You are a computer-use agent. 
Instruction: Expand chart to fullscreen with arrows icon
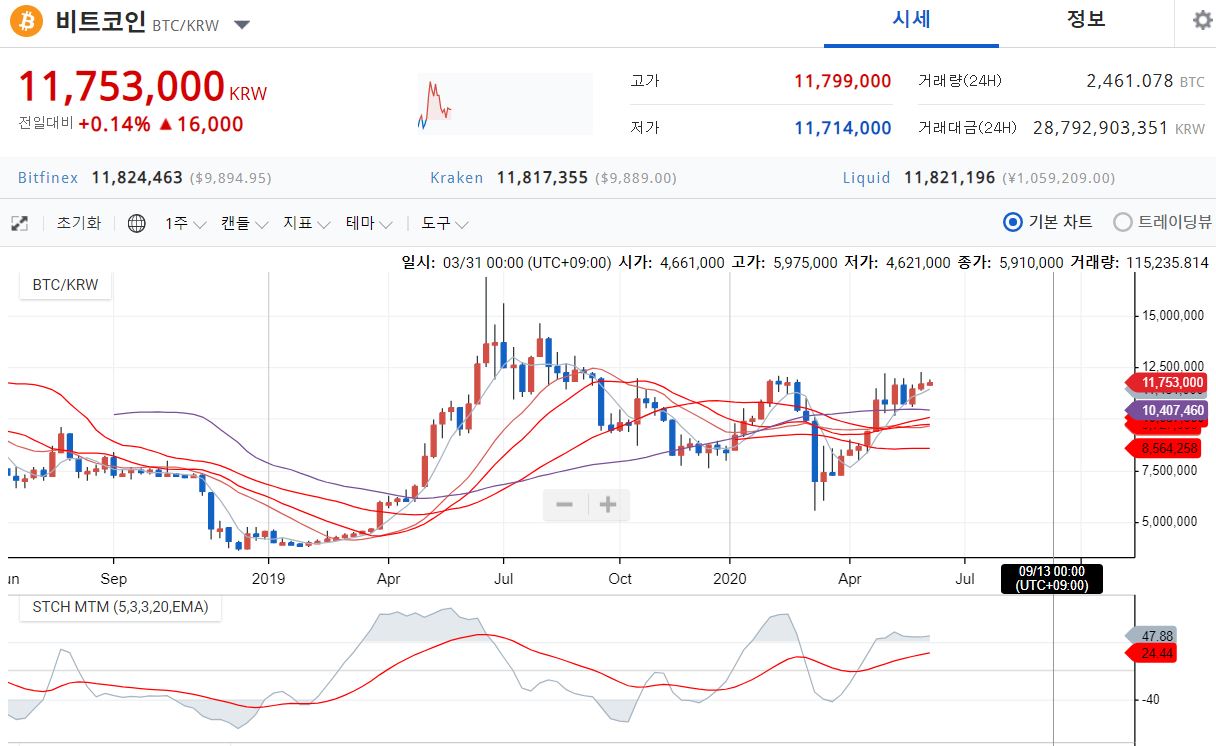point(19,224)
